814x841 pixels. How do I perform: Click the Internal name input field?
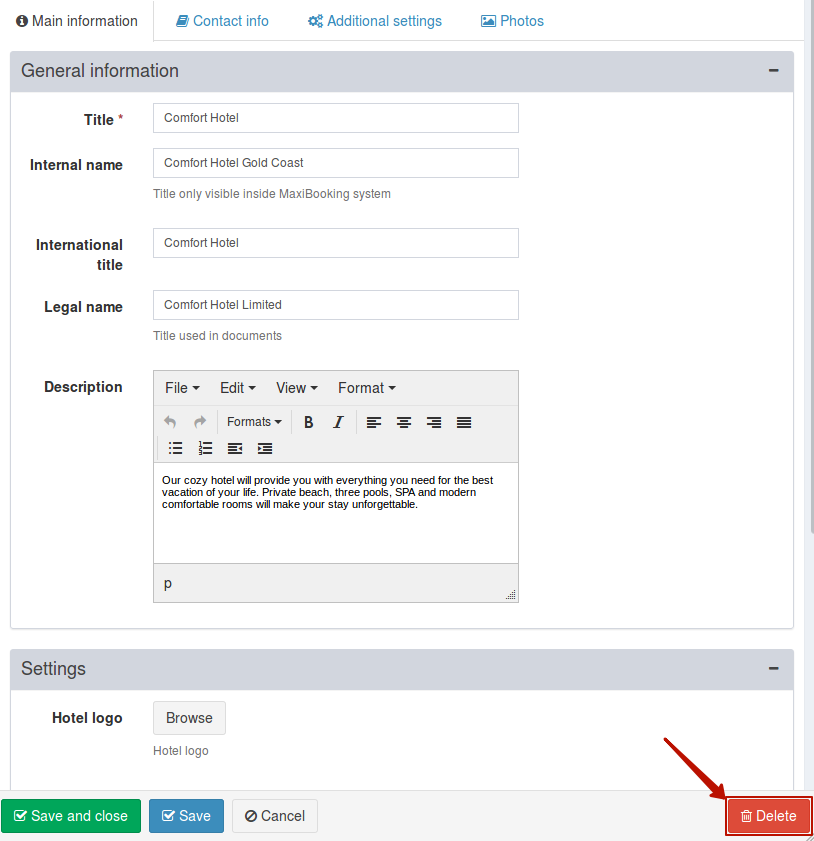pyautogui.click(x=336, y=163)
